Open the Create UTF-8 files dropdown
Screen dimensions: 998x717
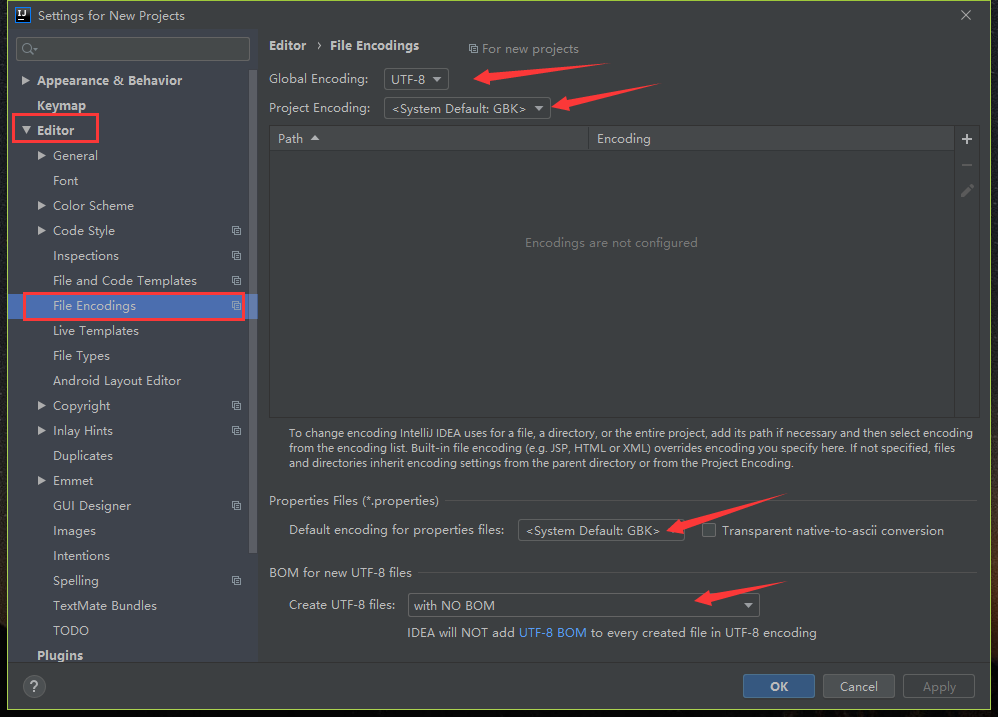pos(583,605)
